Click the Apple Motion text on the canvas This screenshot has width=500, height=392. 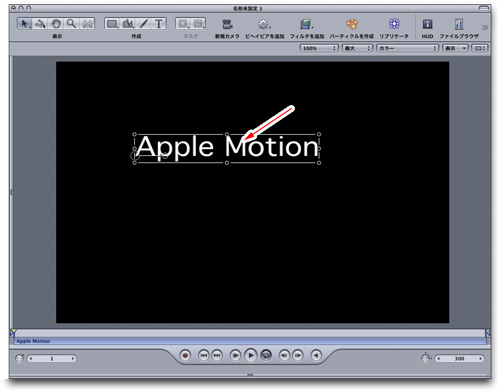click(x=227, y=147)
